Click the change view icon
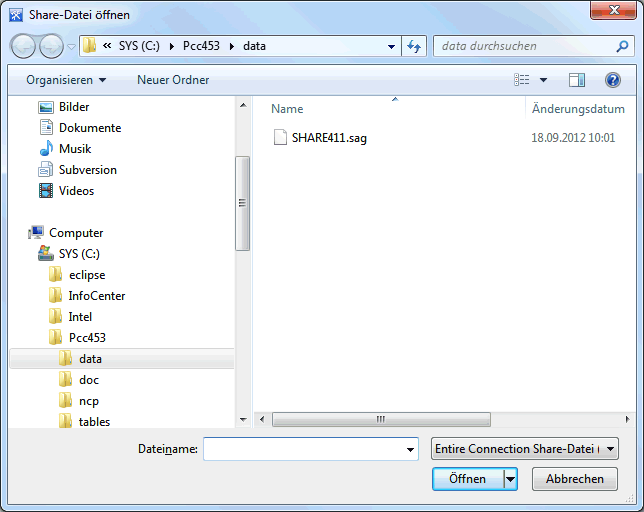Viewport: 644px width, 512px height. pyautogui.click(x=522, y=80)
